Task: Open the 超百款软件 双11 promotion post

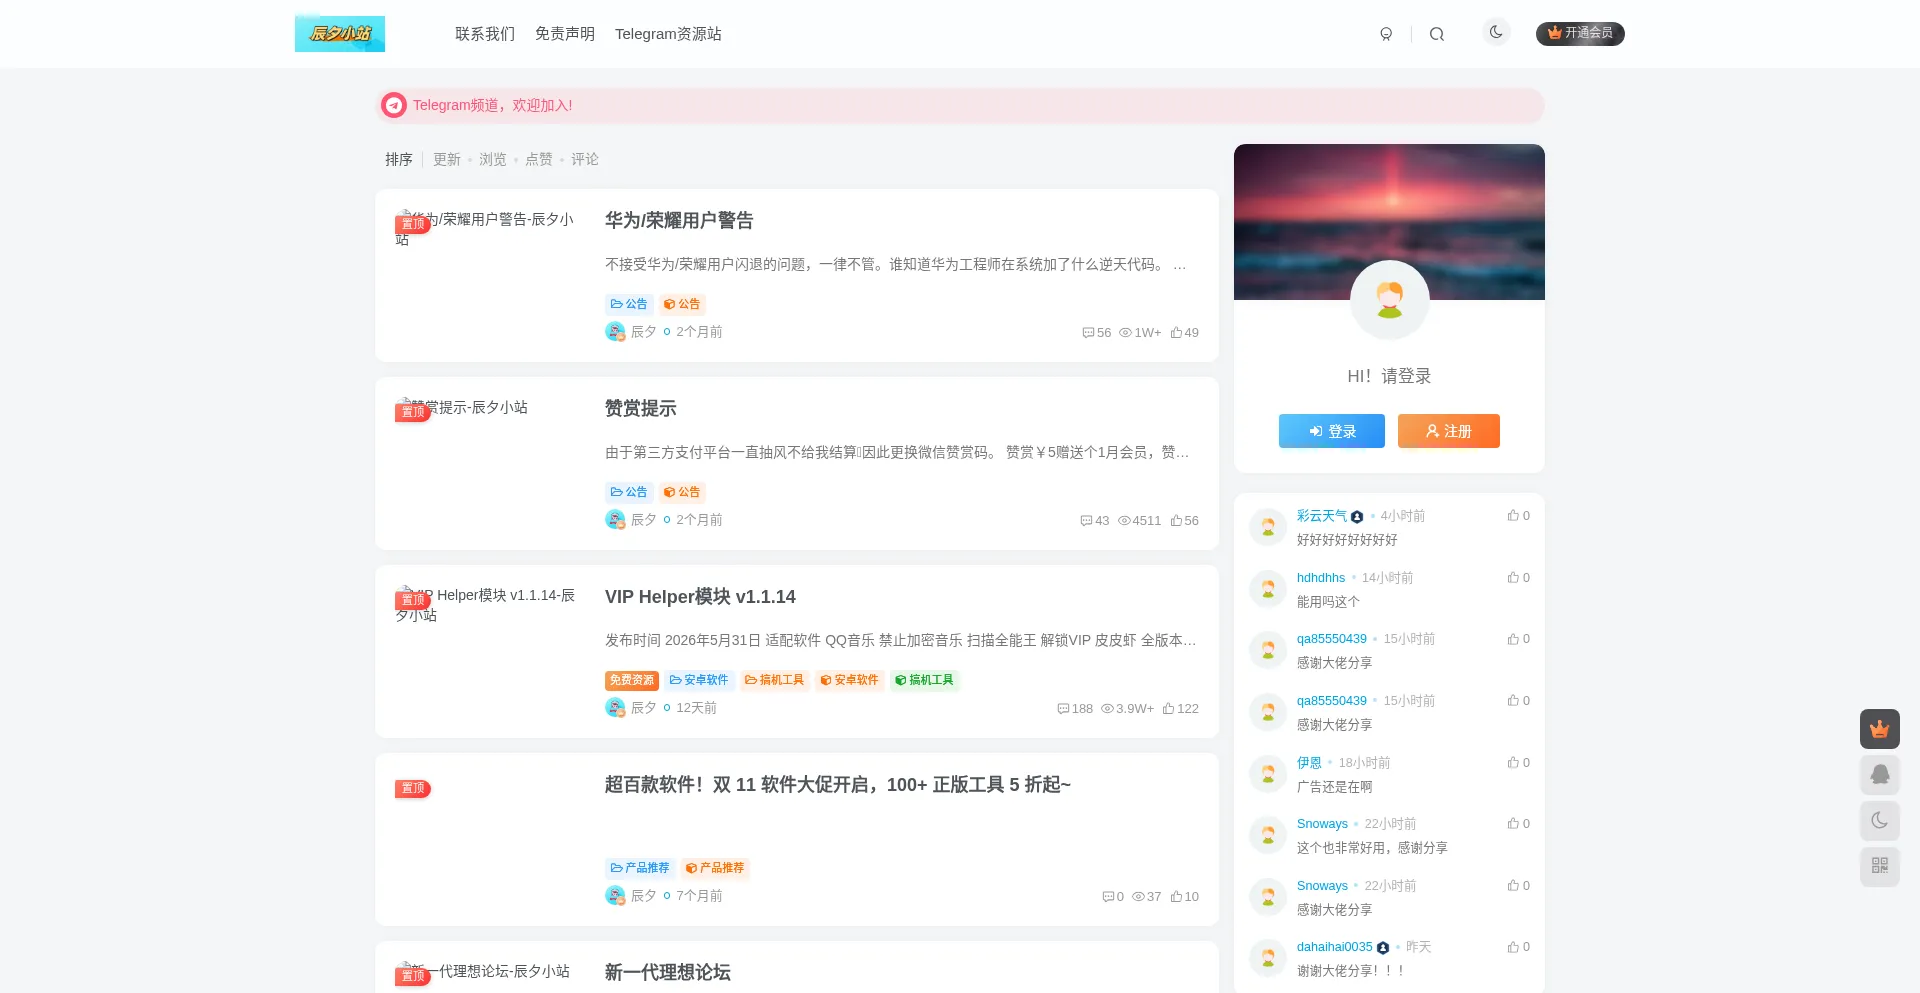Action: pyautogui.click(x=838, y=784)
